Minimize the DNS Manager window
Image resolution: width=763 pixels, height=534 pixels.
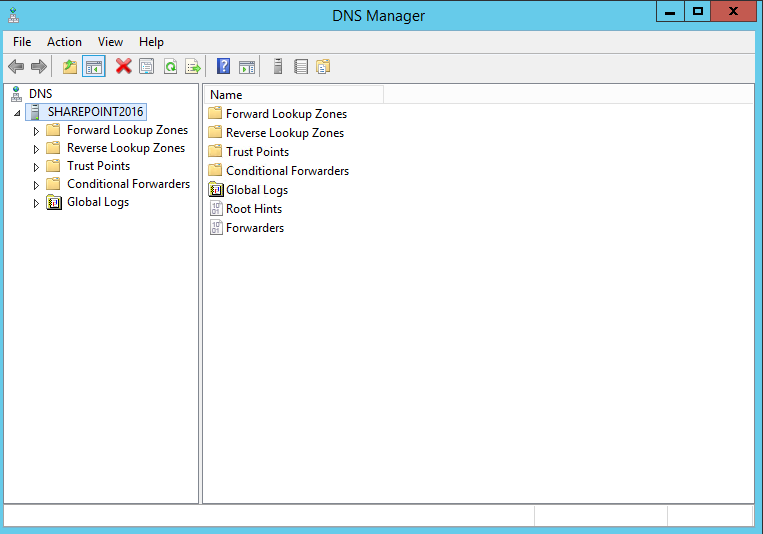pyautogui.click(x=670, y=11)
